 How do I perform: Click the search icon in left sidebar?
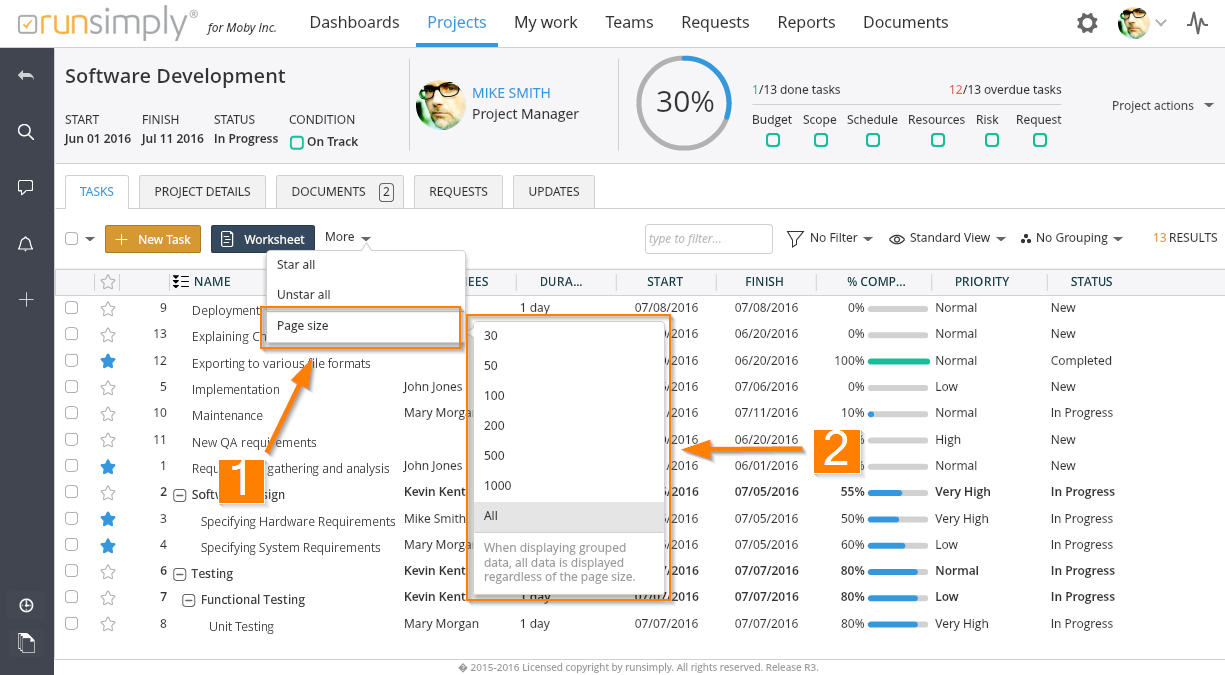coord(26,132)
